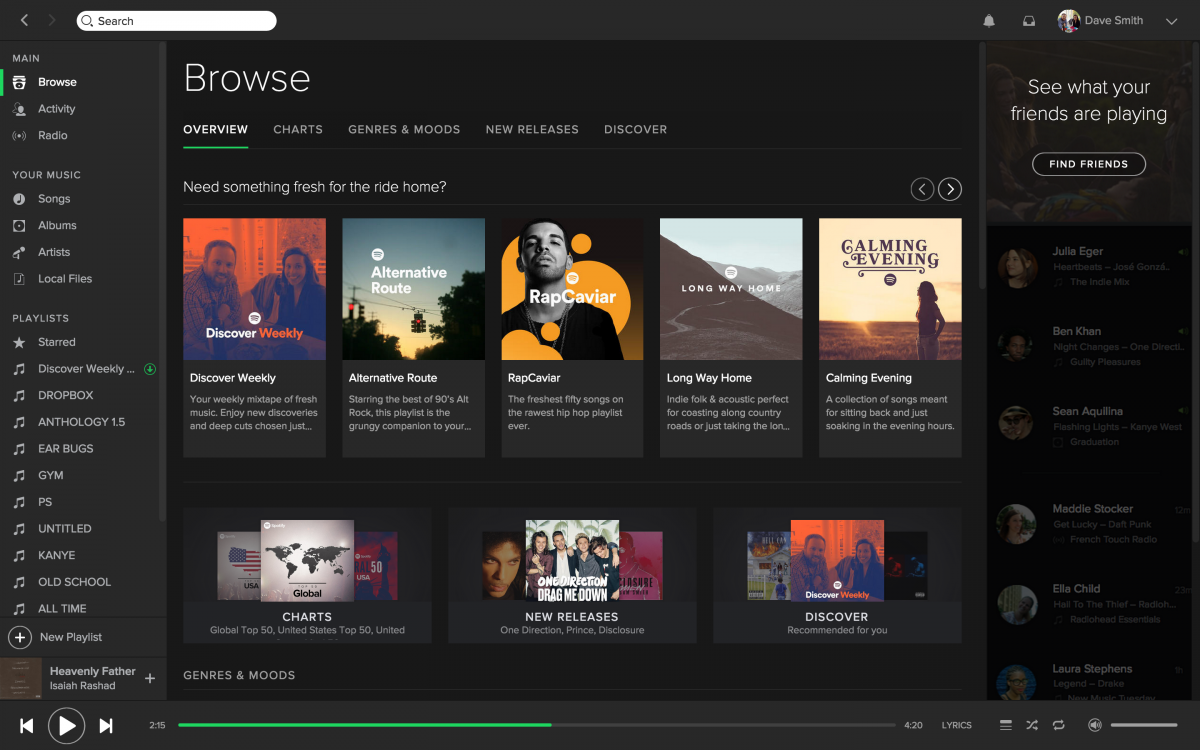Mute using the volume speaker icon
This screenshot has width=1200, height=750.
click(1095, 725)
